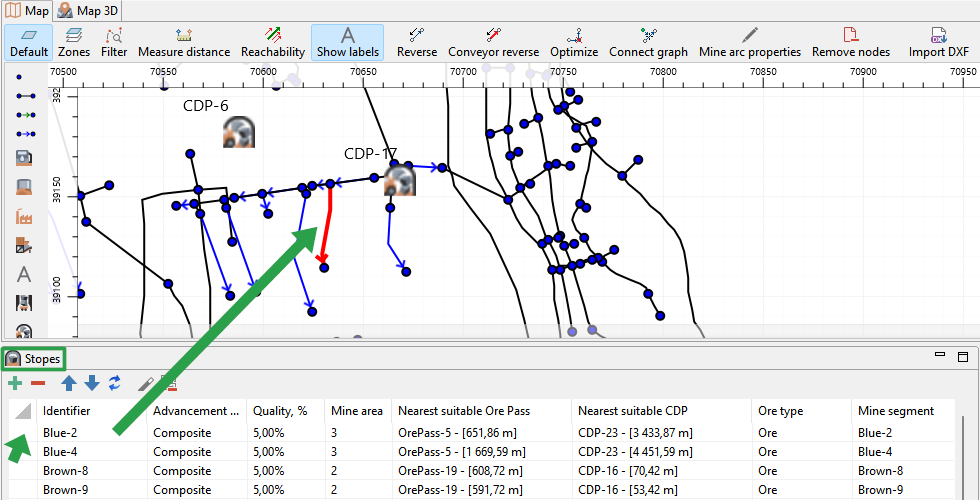Select the ore stockpile bin sidebar icon
Image resolution: width=980 pixels, height=500 pixels.
(x=24, y=187)
